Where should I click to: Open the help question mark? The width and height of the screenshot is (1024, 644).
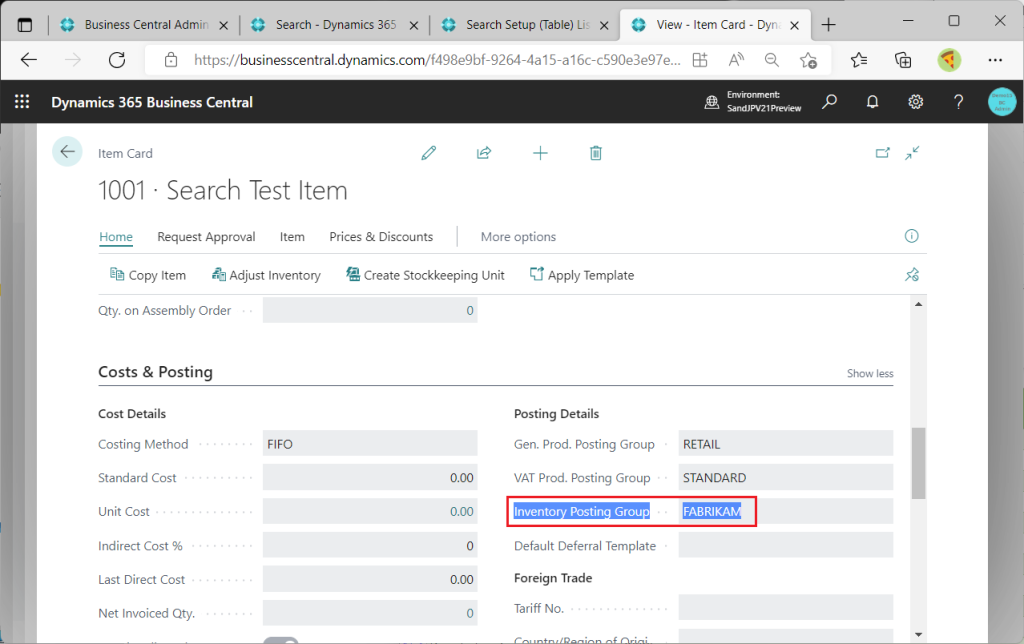click(x=958, y=102)
